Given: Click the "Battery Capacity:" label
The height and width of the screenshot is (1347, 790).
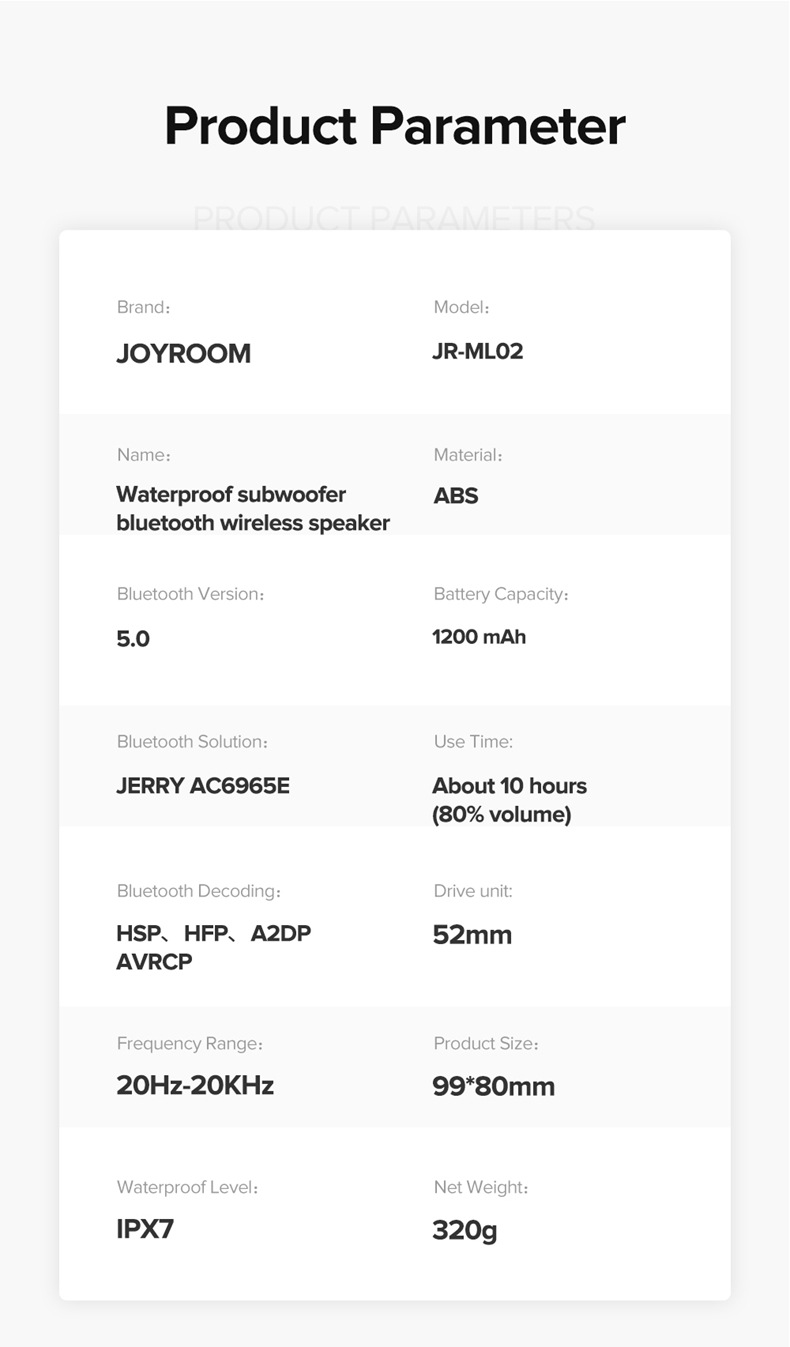Looking at the screenshot, I should [500, 594].
